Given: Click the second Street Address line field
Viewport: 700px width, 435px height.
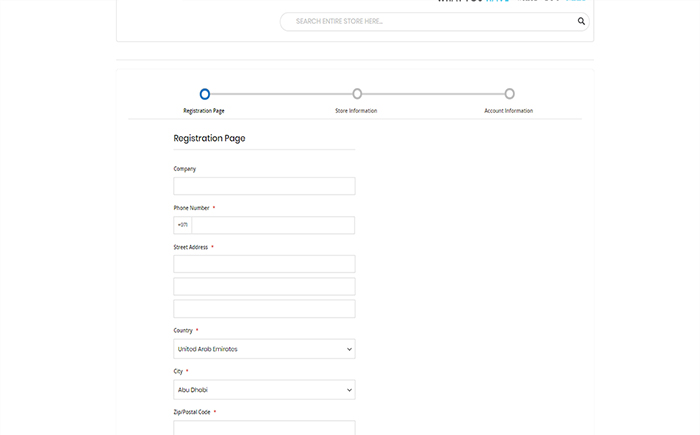Looking at the screenshot, I should [x=264, y=286].
